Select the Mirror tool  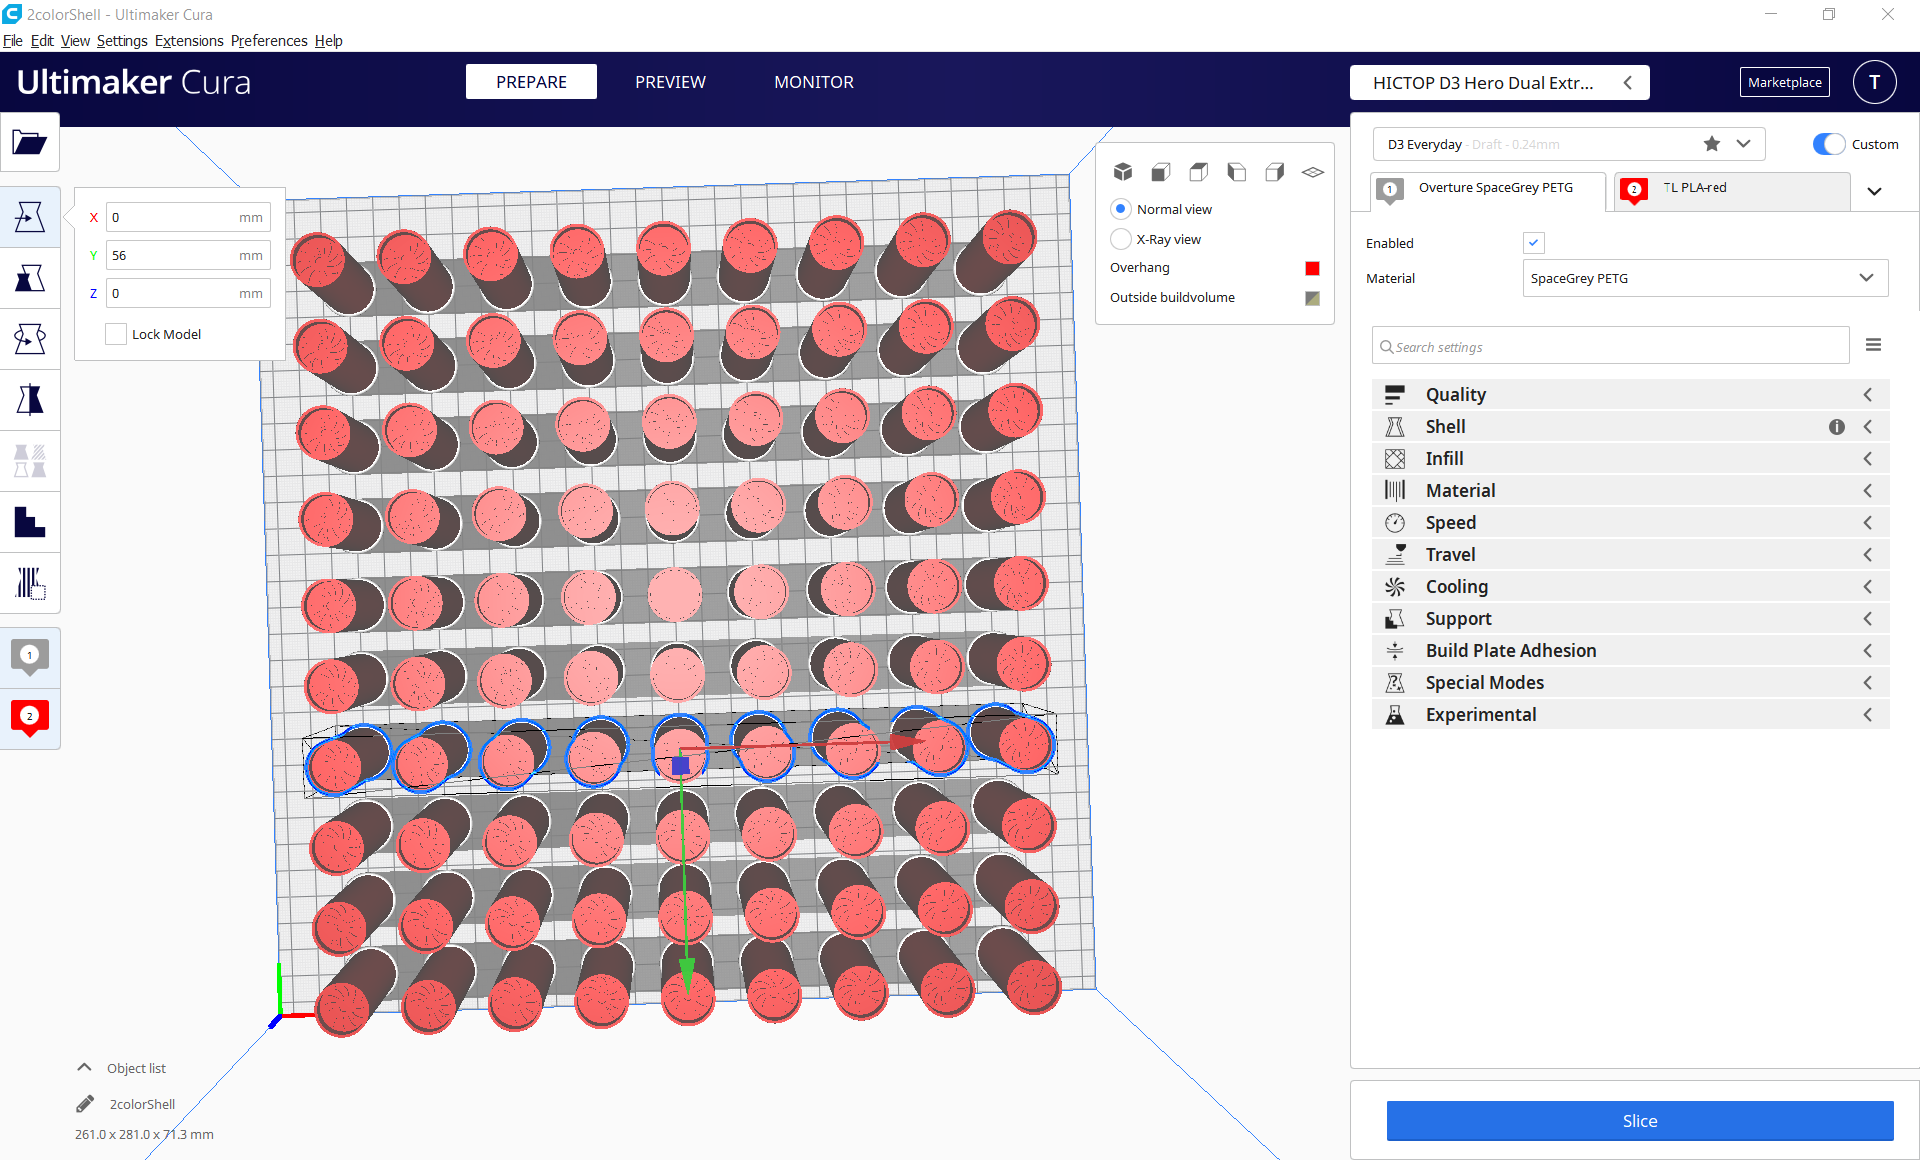pos(30,399)
